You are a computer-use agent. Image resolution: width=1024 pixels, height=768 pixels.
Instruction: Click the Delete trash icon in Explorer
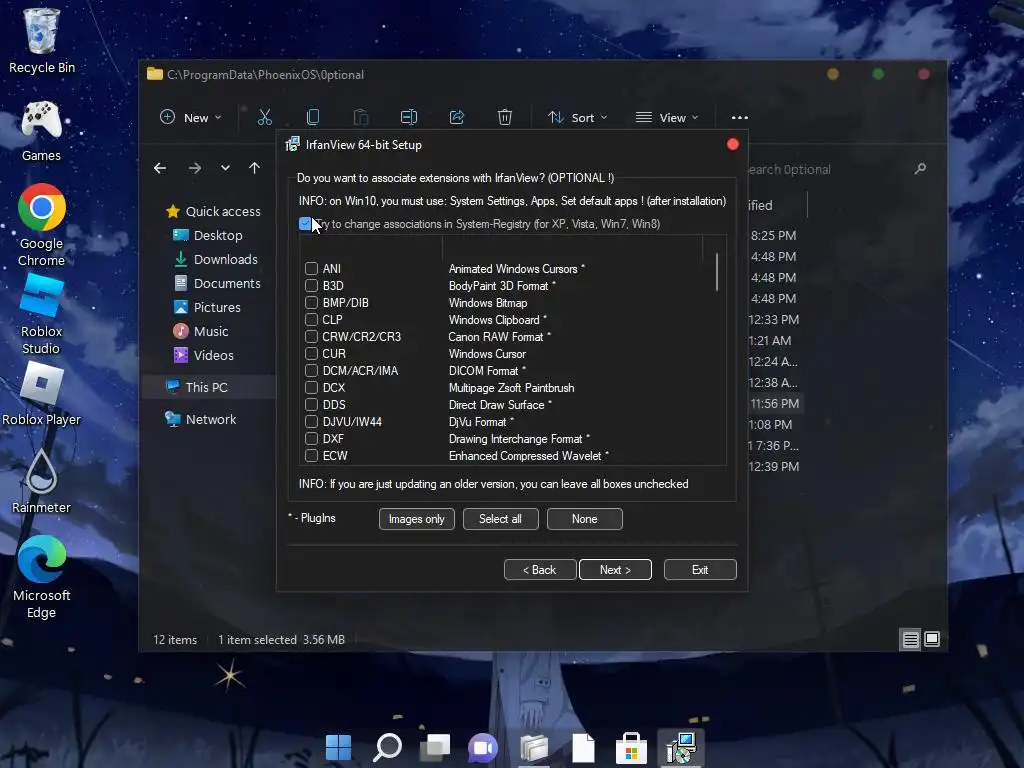click(505, 118)
